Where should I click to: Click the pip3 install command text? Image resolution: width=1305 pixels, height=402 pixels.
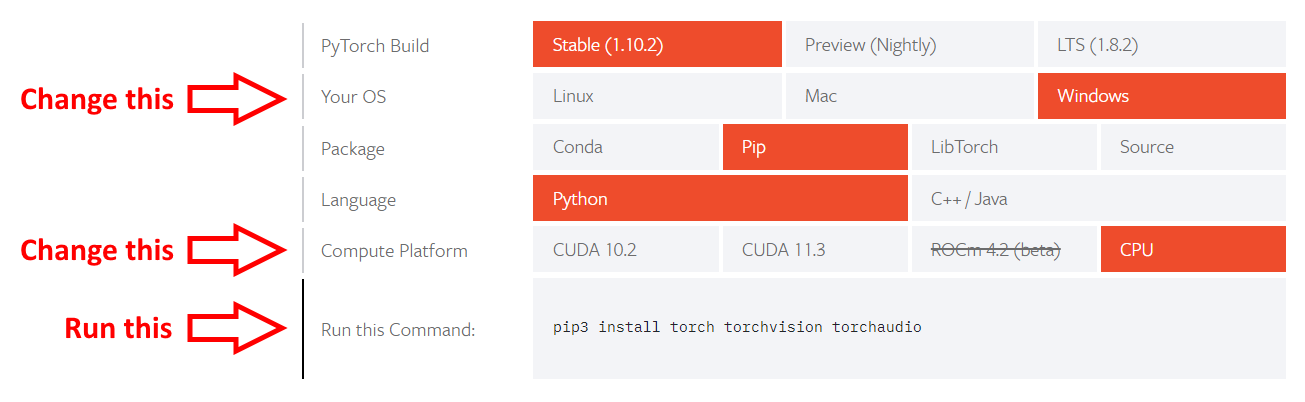(x=737, y=327)
